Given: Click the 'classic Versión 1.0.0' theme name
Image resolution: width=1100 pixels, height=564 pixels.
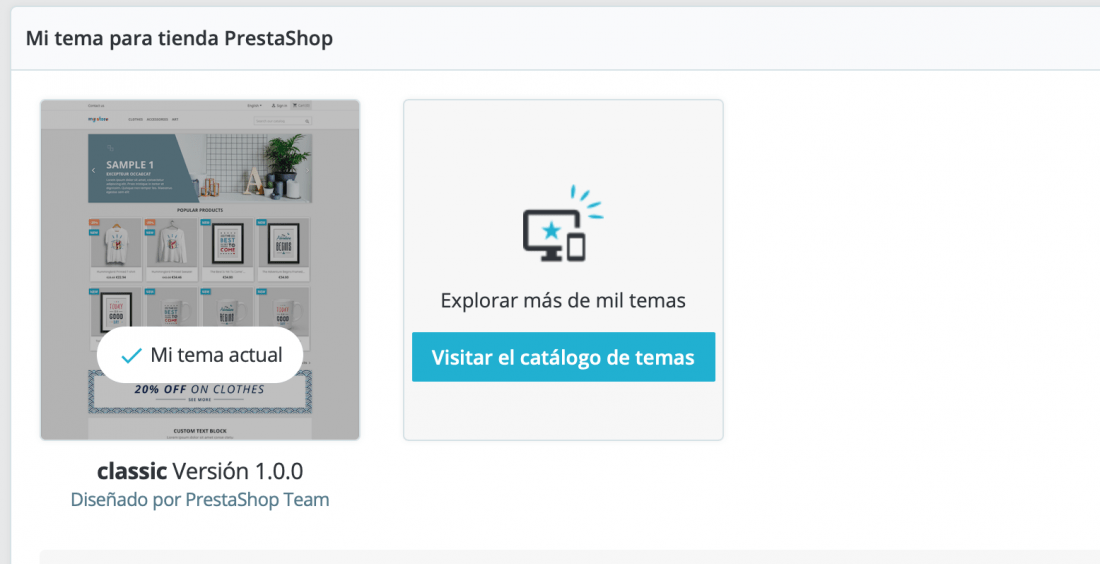Looking at the screenshot, I should click(x=200, y=471).
